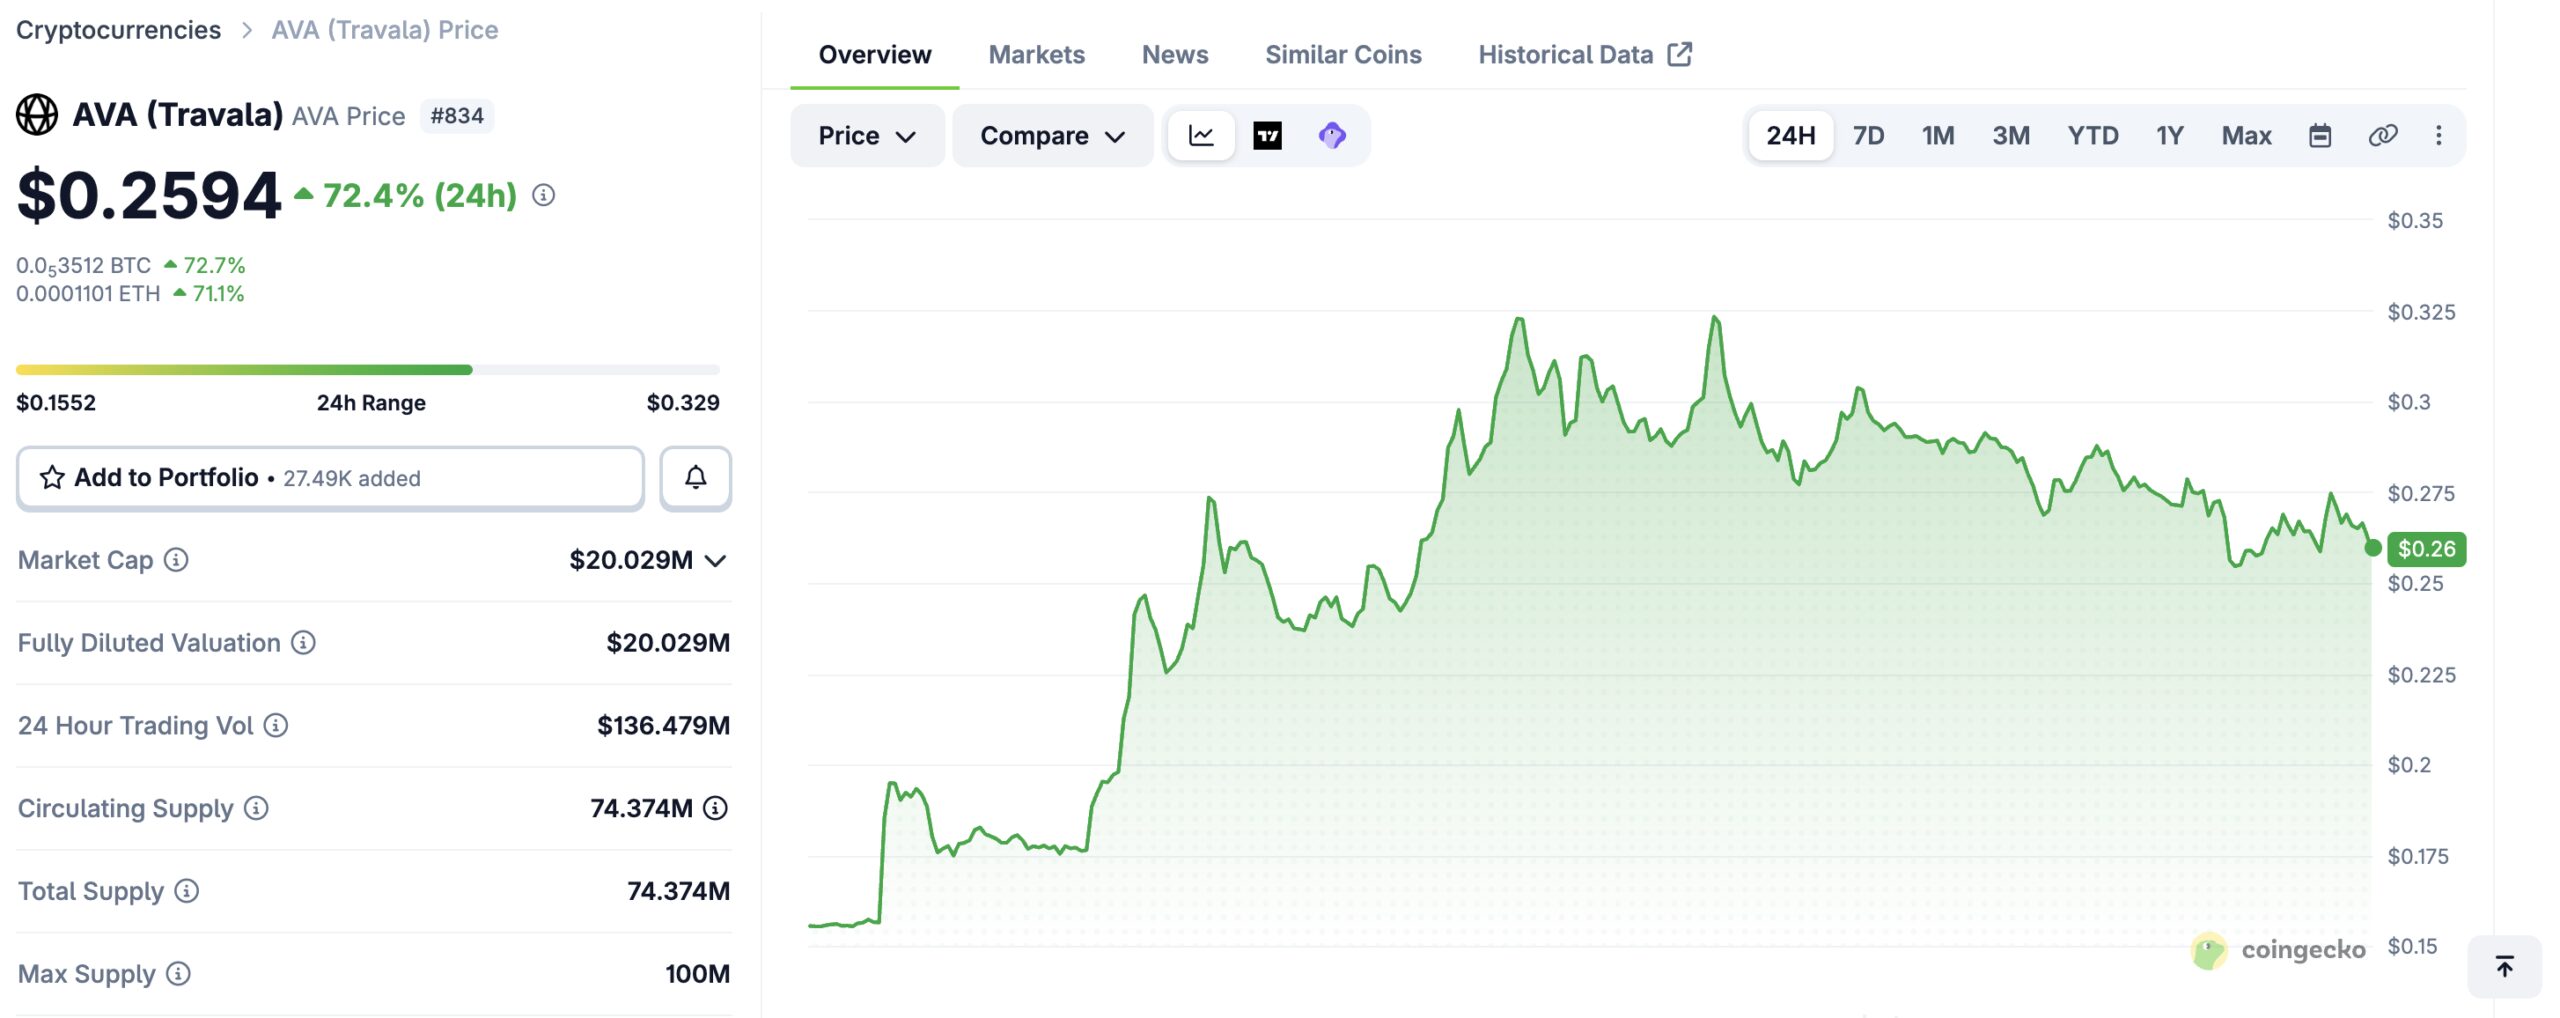The image size is (2560, 1018).
Task: Click the price alert bell icon
Action: pos(695,478)
